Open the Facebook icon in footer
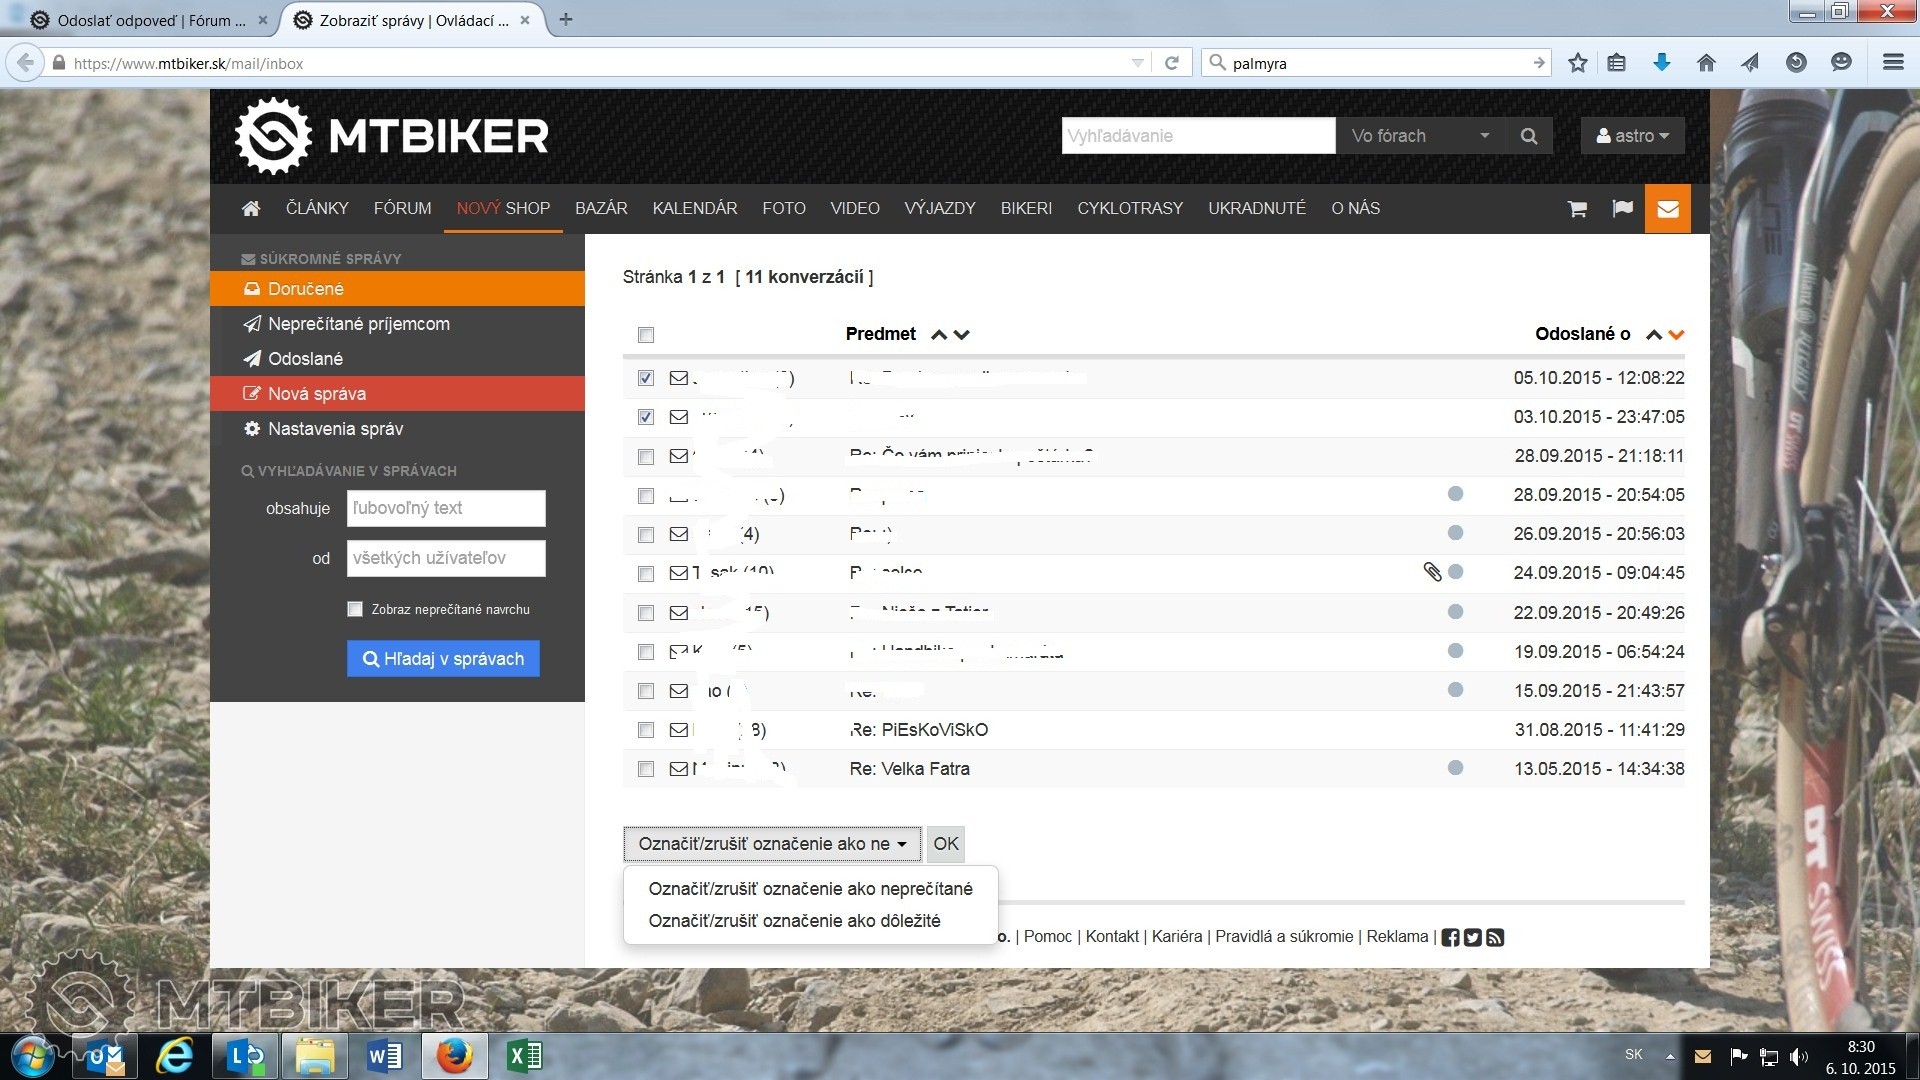The image size is (1920, 1080). [x=1450, y=937]
